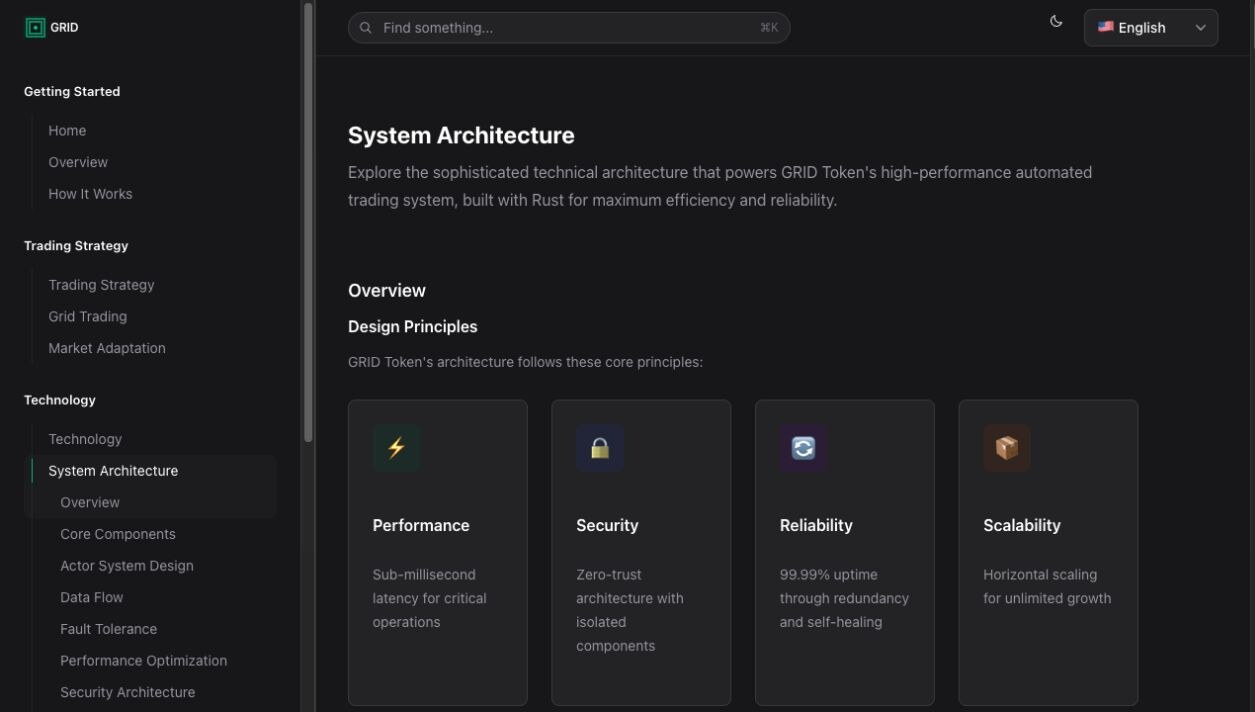Click the Security padlock icon
1255x712 pixels.
click(x=600, y=448)
